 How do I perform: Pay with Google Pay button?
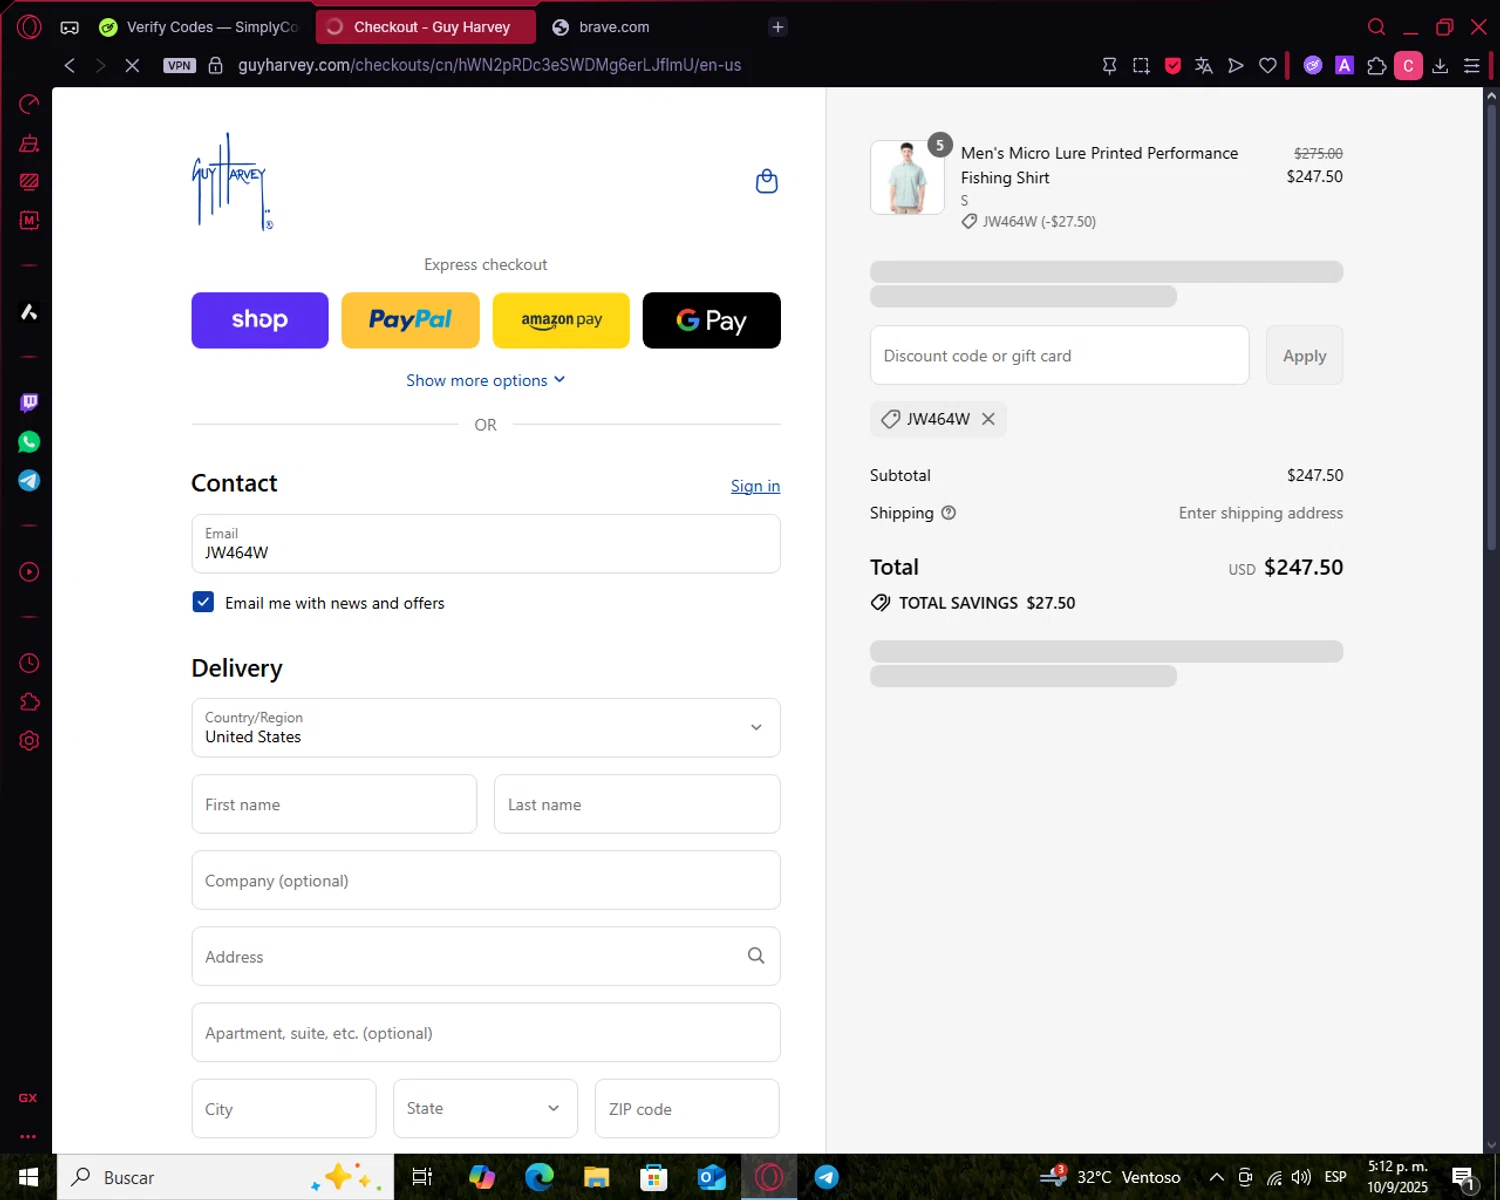pos(712,320)
